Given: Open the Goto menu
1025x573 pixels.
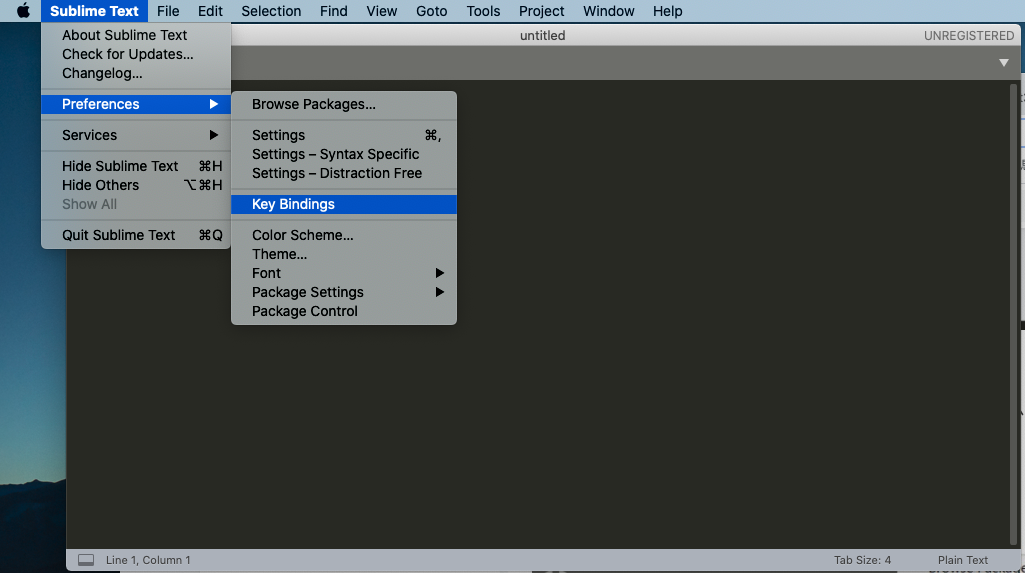Looking at the screenshot, I should [x=431, y=11].
